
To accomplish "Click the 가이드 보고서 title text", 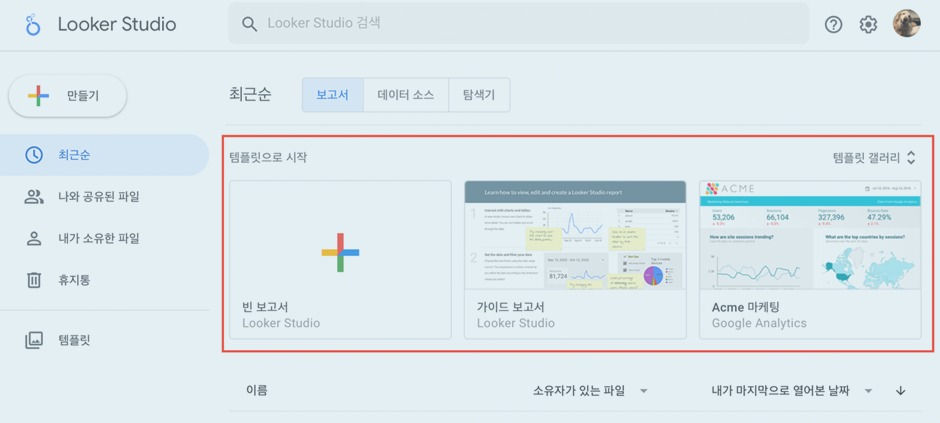I will (x=511, y=307).
